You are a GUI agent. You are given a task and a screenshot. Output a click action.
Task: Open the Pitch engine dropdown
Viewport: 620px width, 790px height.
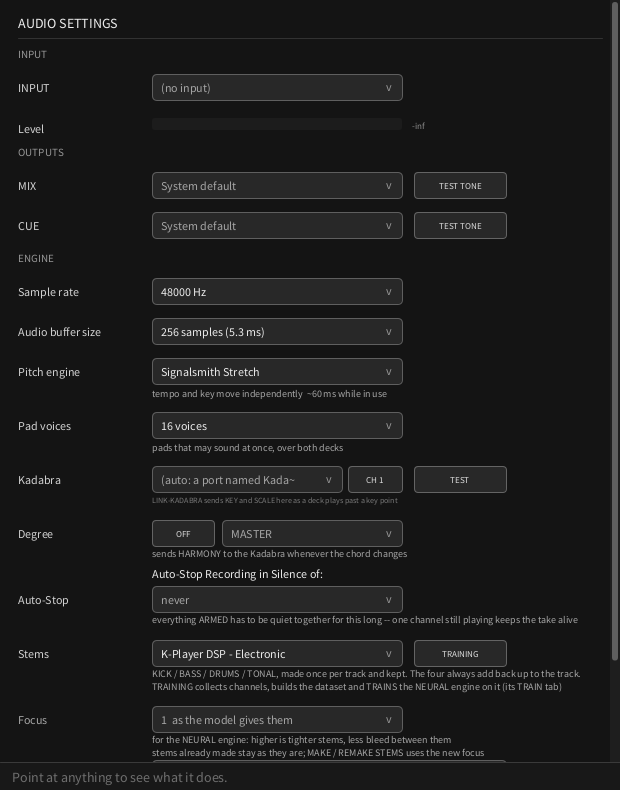[x=277, y=372]
